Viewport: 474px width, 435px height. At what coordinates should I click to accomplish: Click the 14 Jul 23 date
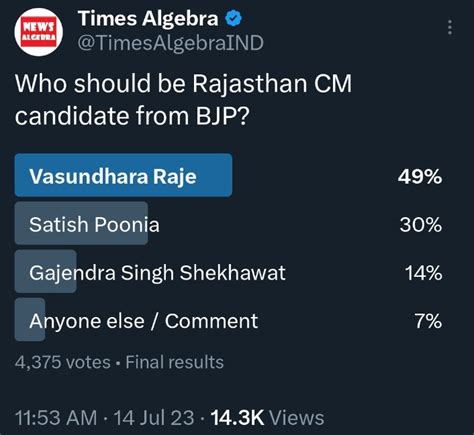tap(154, 418)
